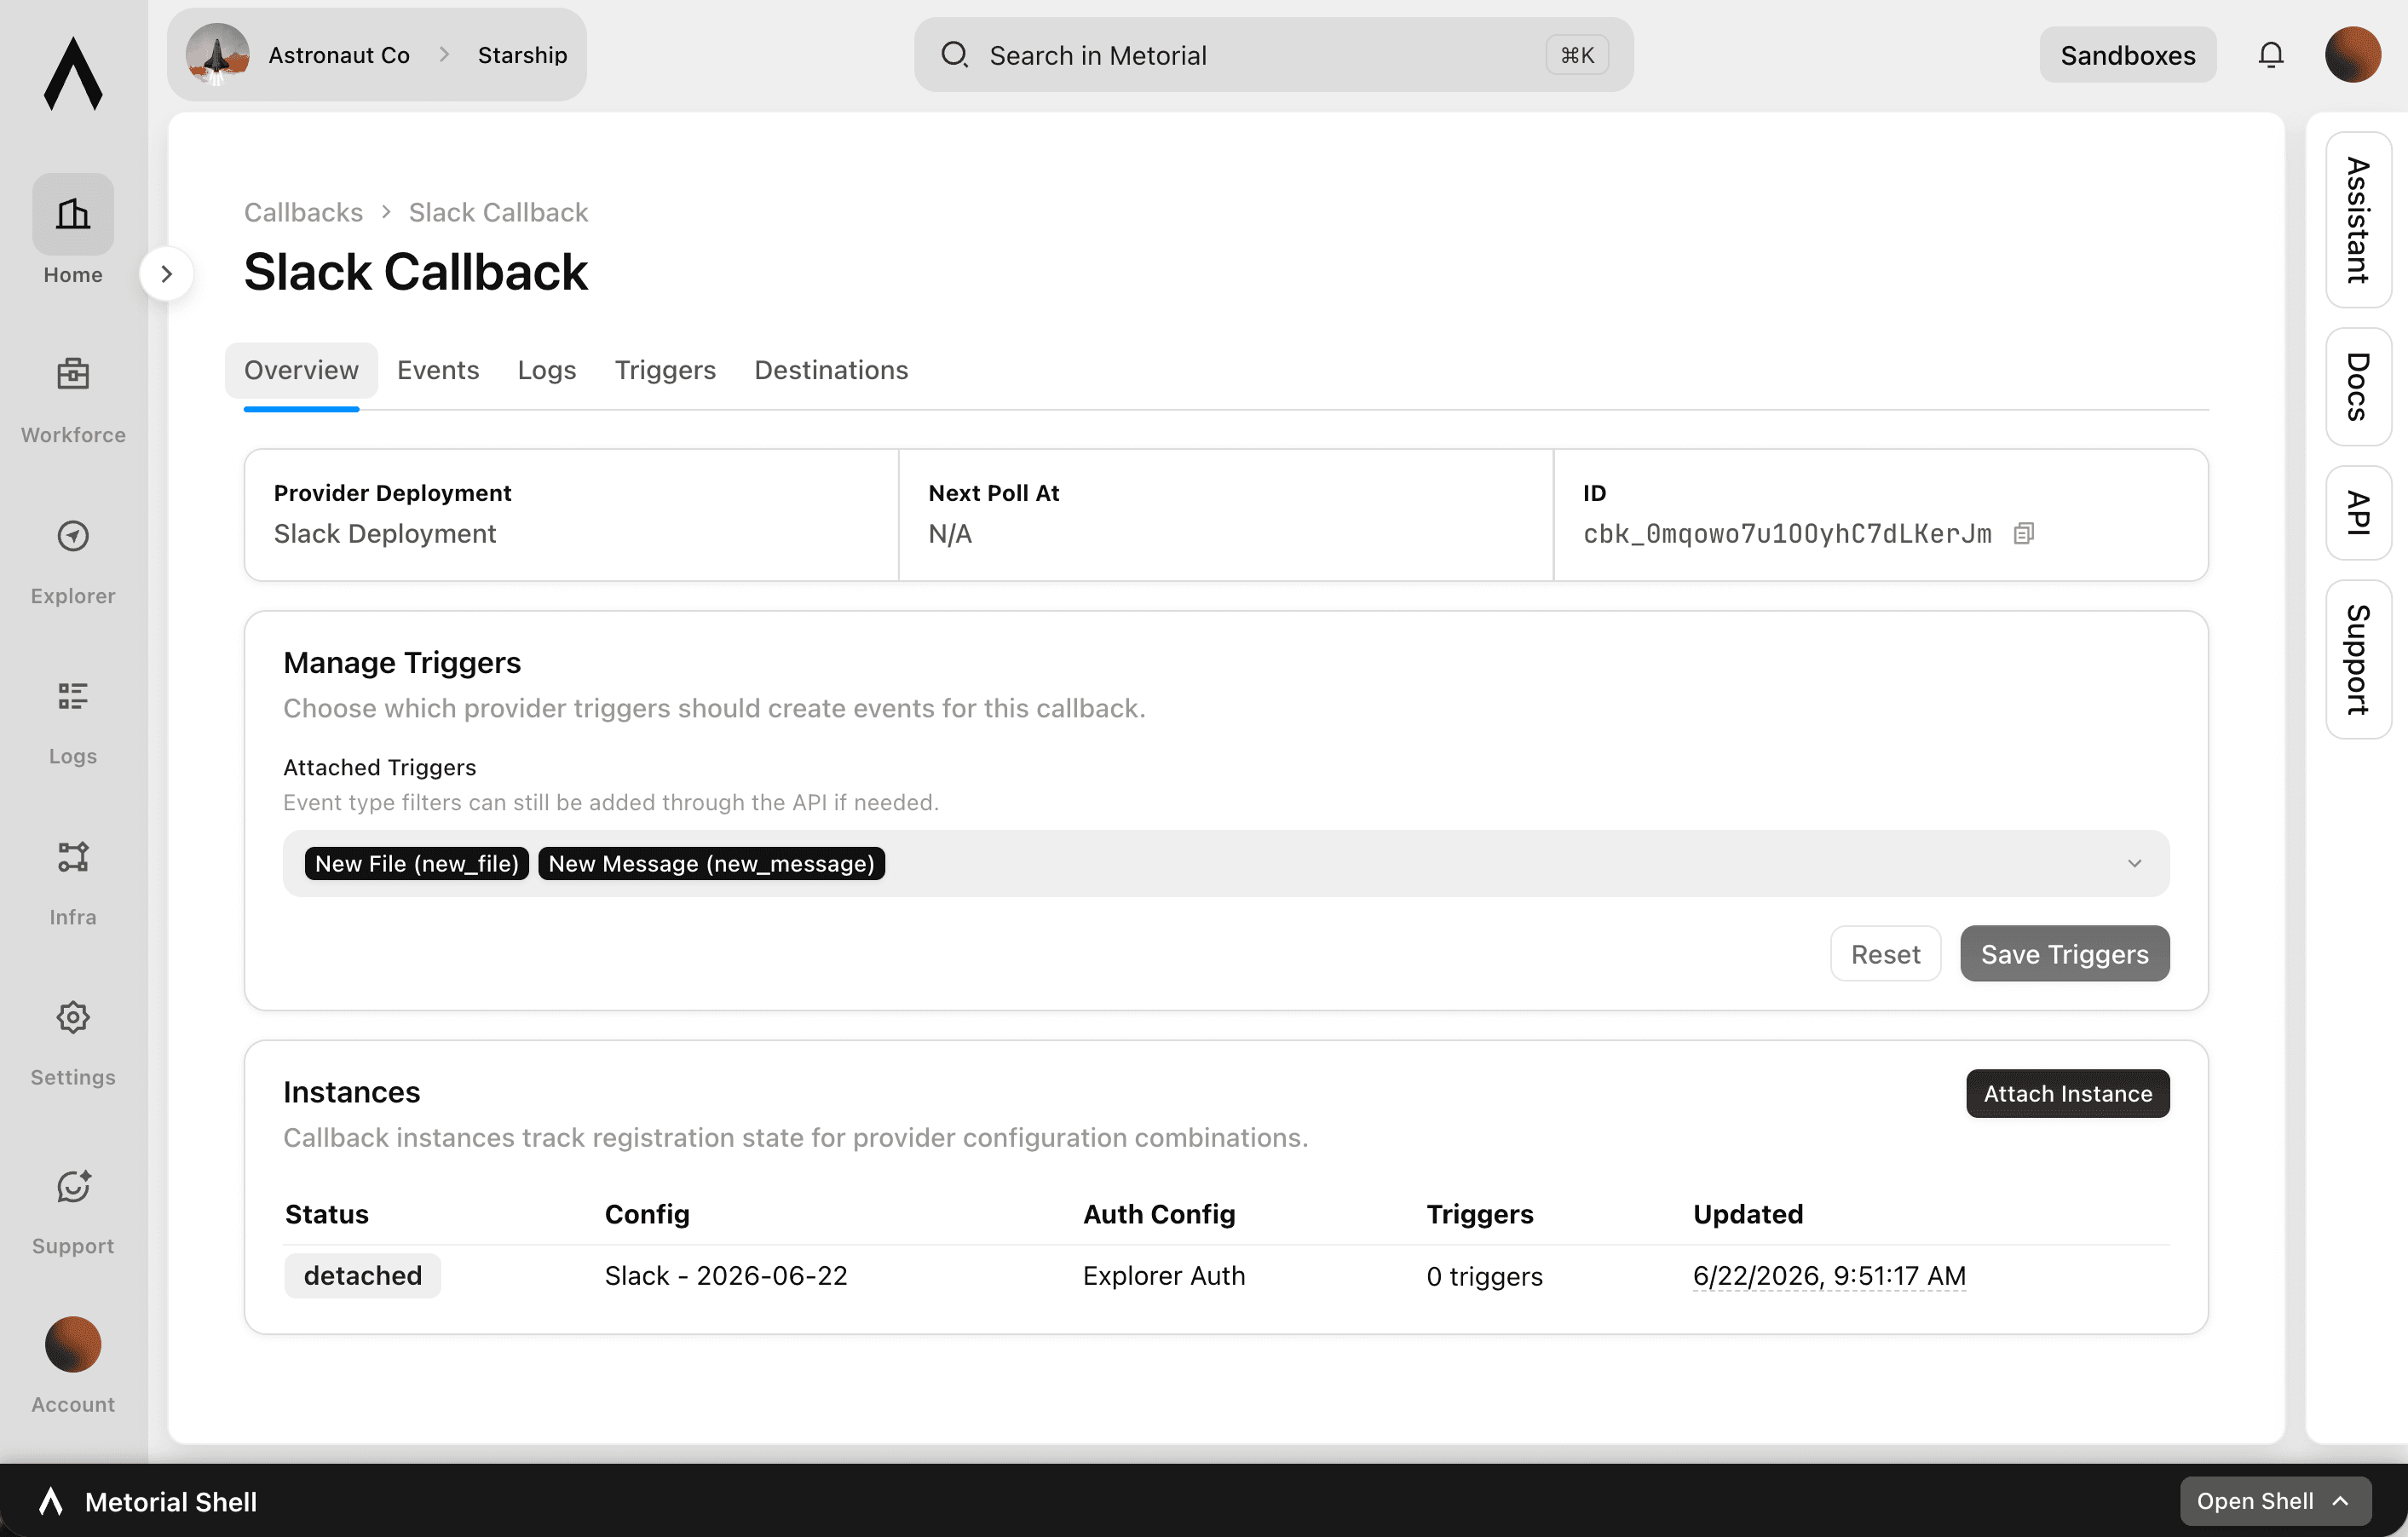The image size is (2408, 1537).
Task: Expand the sidebar with the arrow button
Action: 166,274
